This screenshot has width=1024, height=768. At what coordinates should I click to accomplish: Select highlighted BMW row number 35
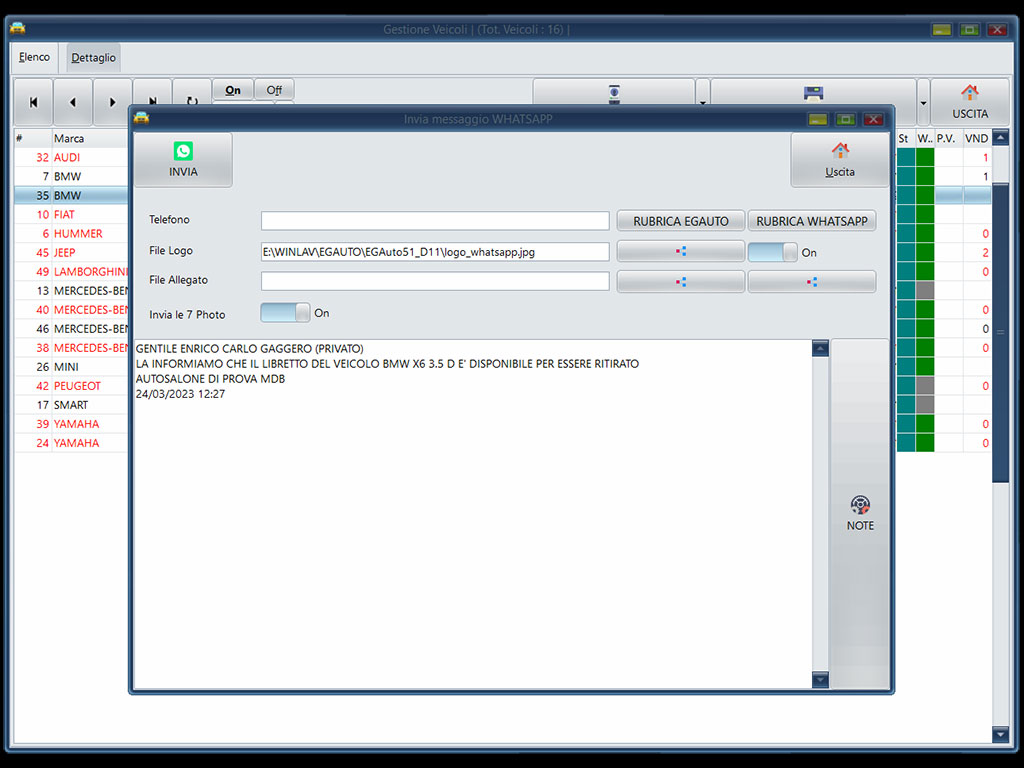[72, 195]
